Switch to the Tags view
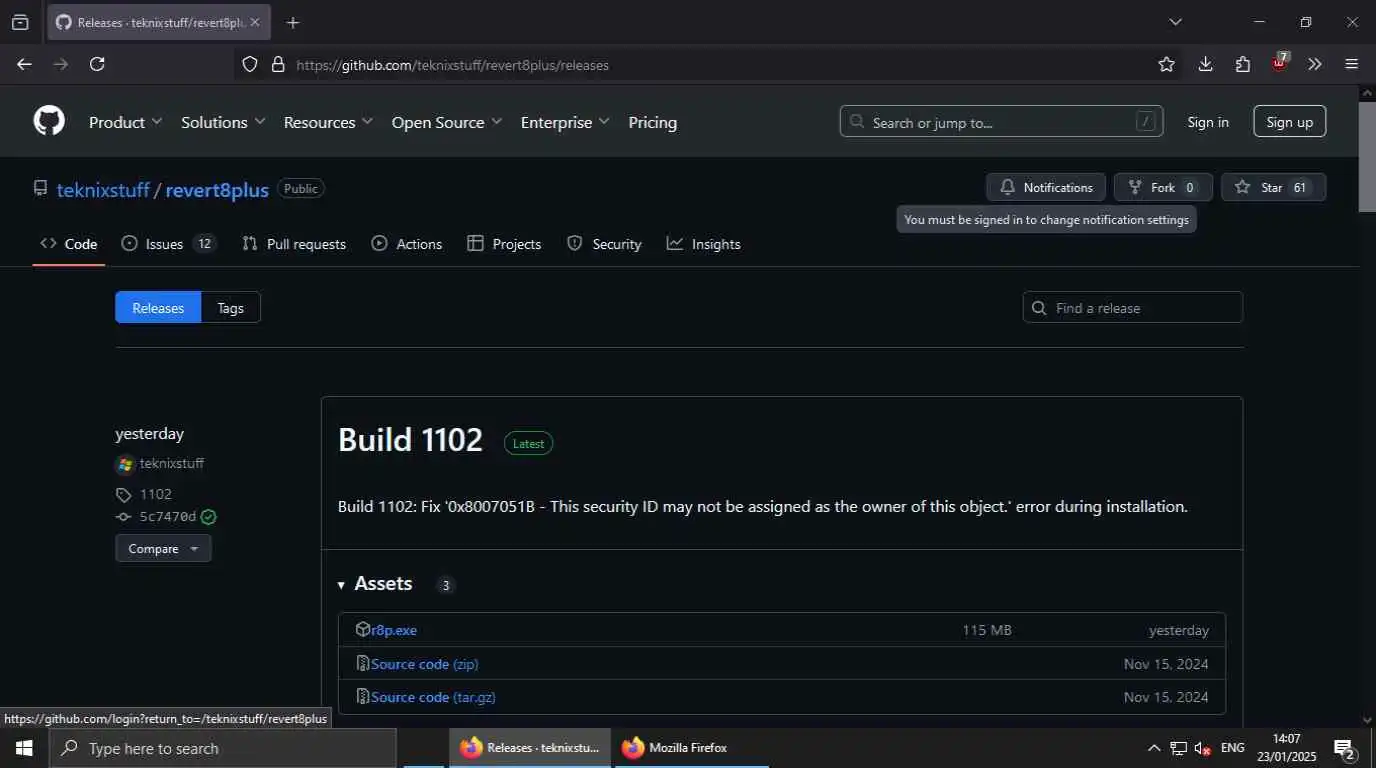Screen dimensions: 1376x768 (230, 307)
